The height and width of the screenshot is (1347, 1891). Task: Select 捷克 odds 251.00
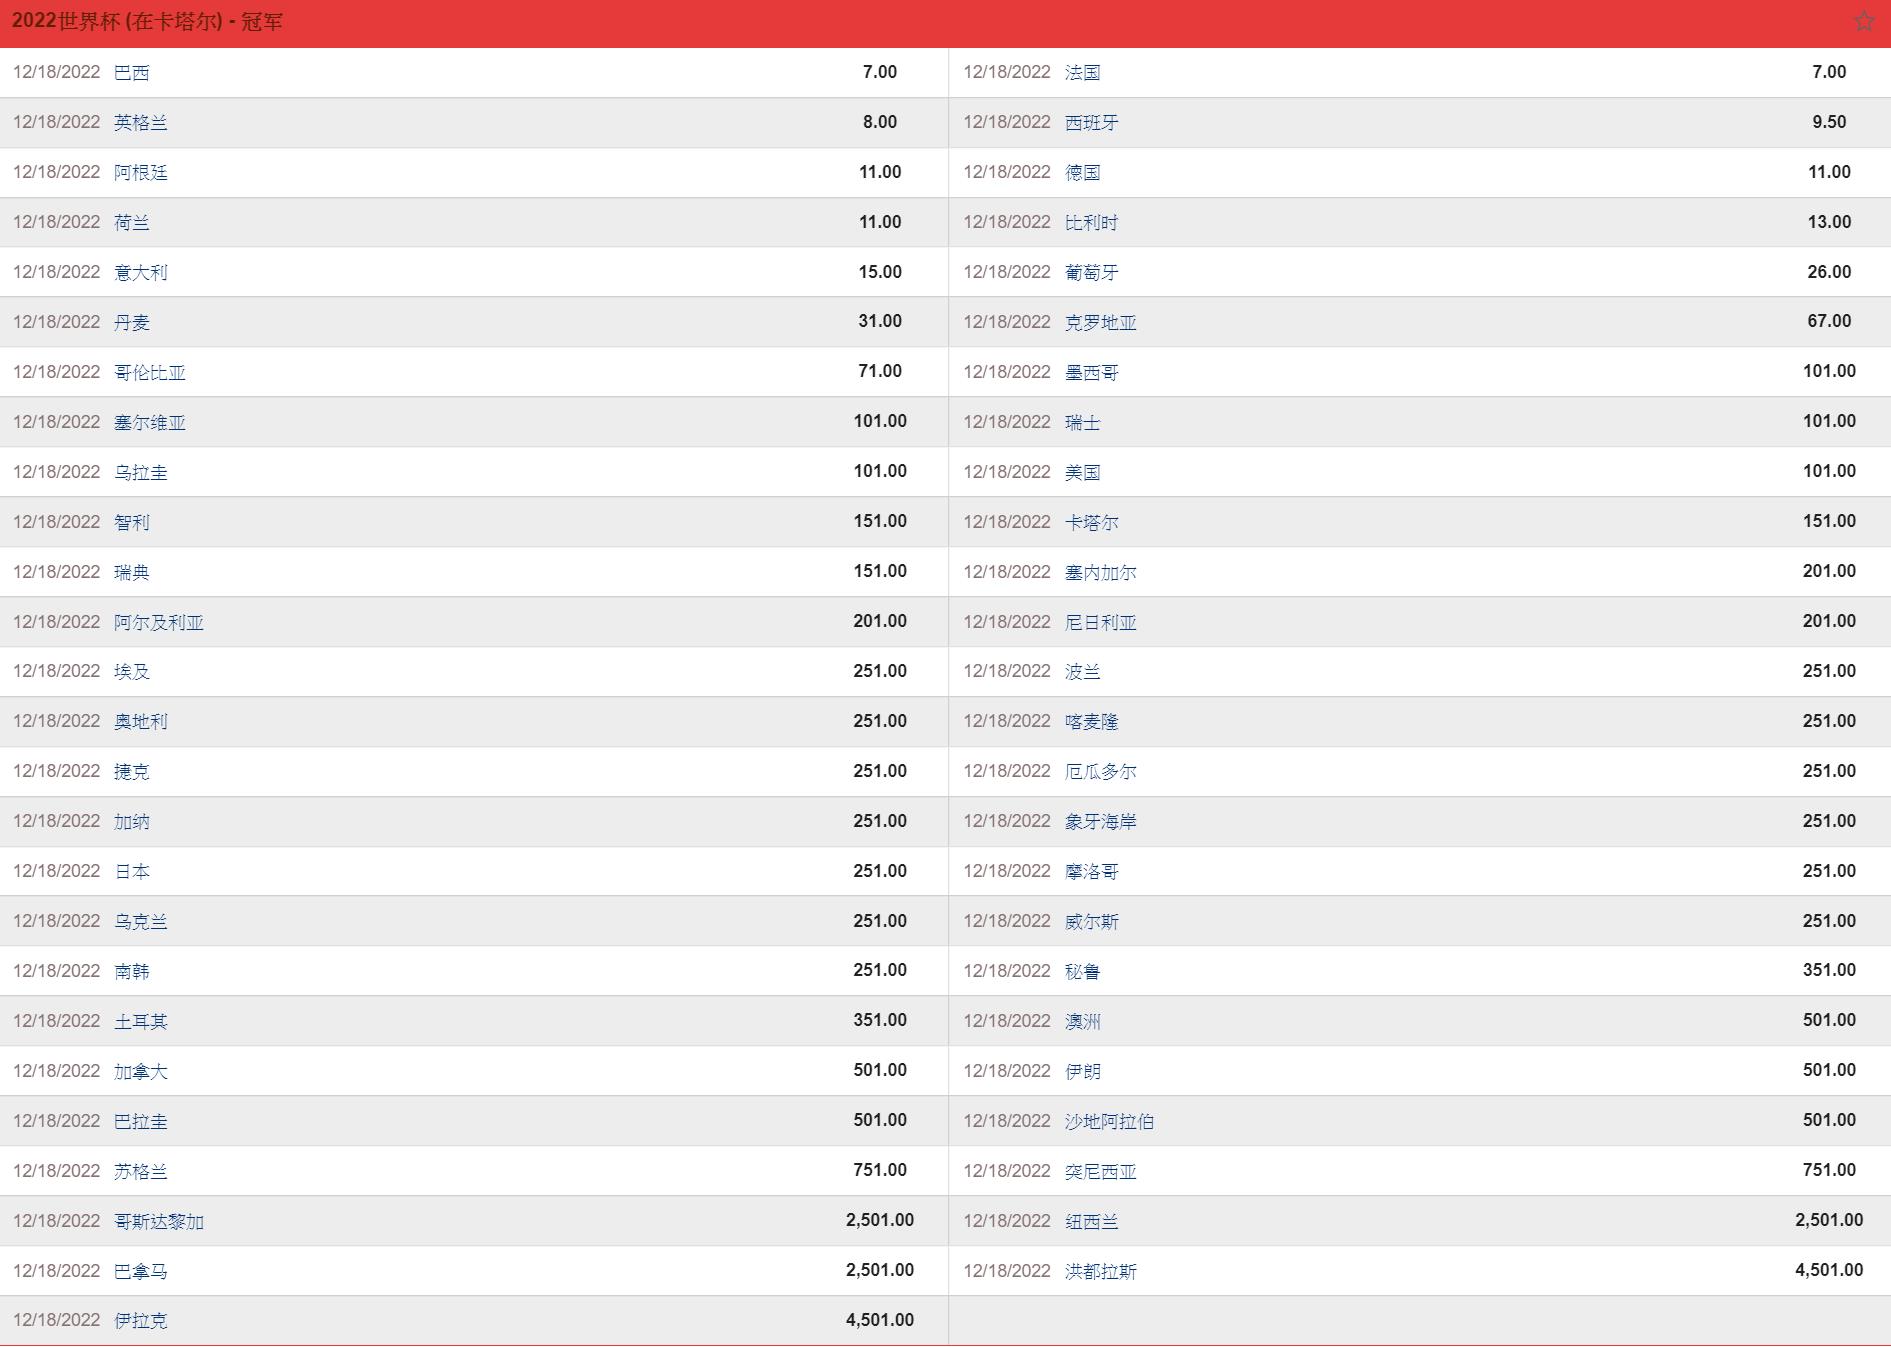pyautogui.click(x=880, y=771)
